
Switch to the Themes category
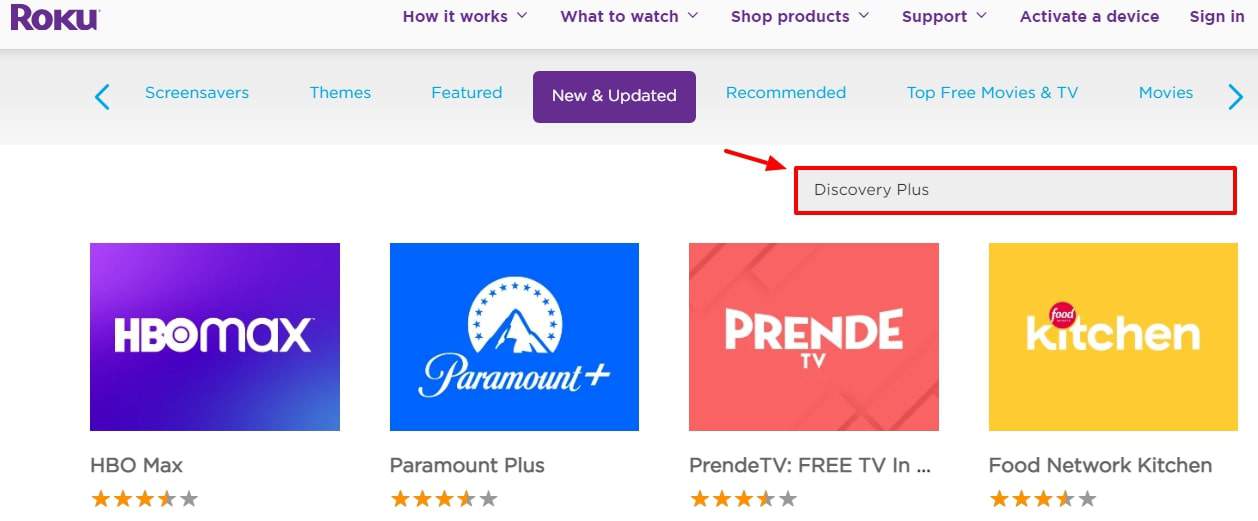(340, 92)
